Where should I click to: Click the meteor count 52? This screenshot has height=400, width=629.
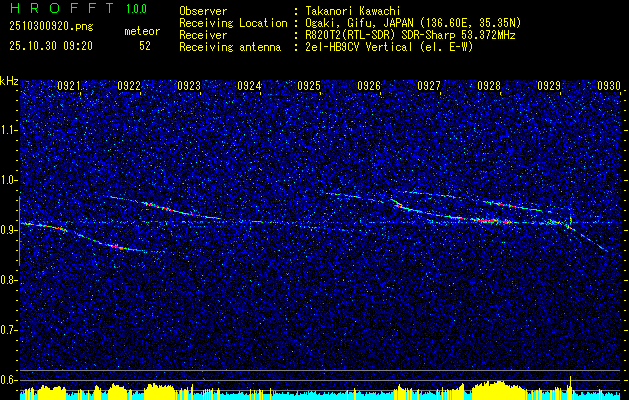[145, 46]
